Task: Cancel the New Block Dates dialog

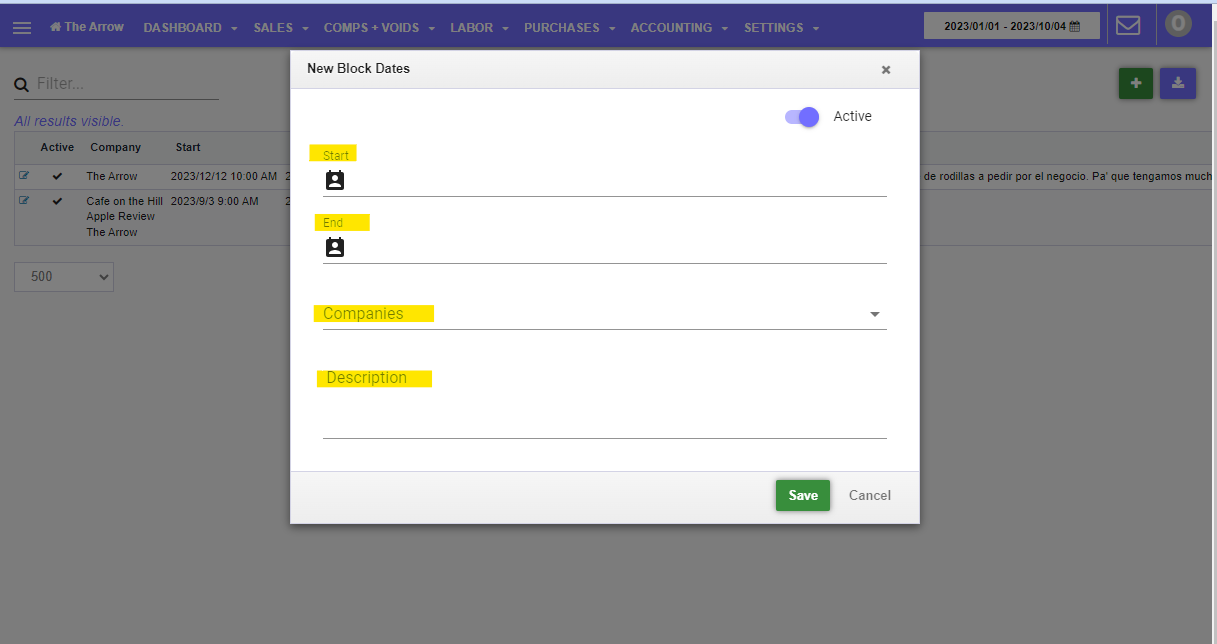Action: coord(870,495)
